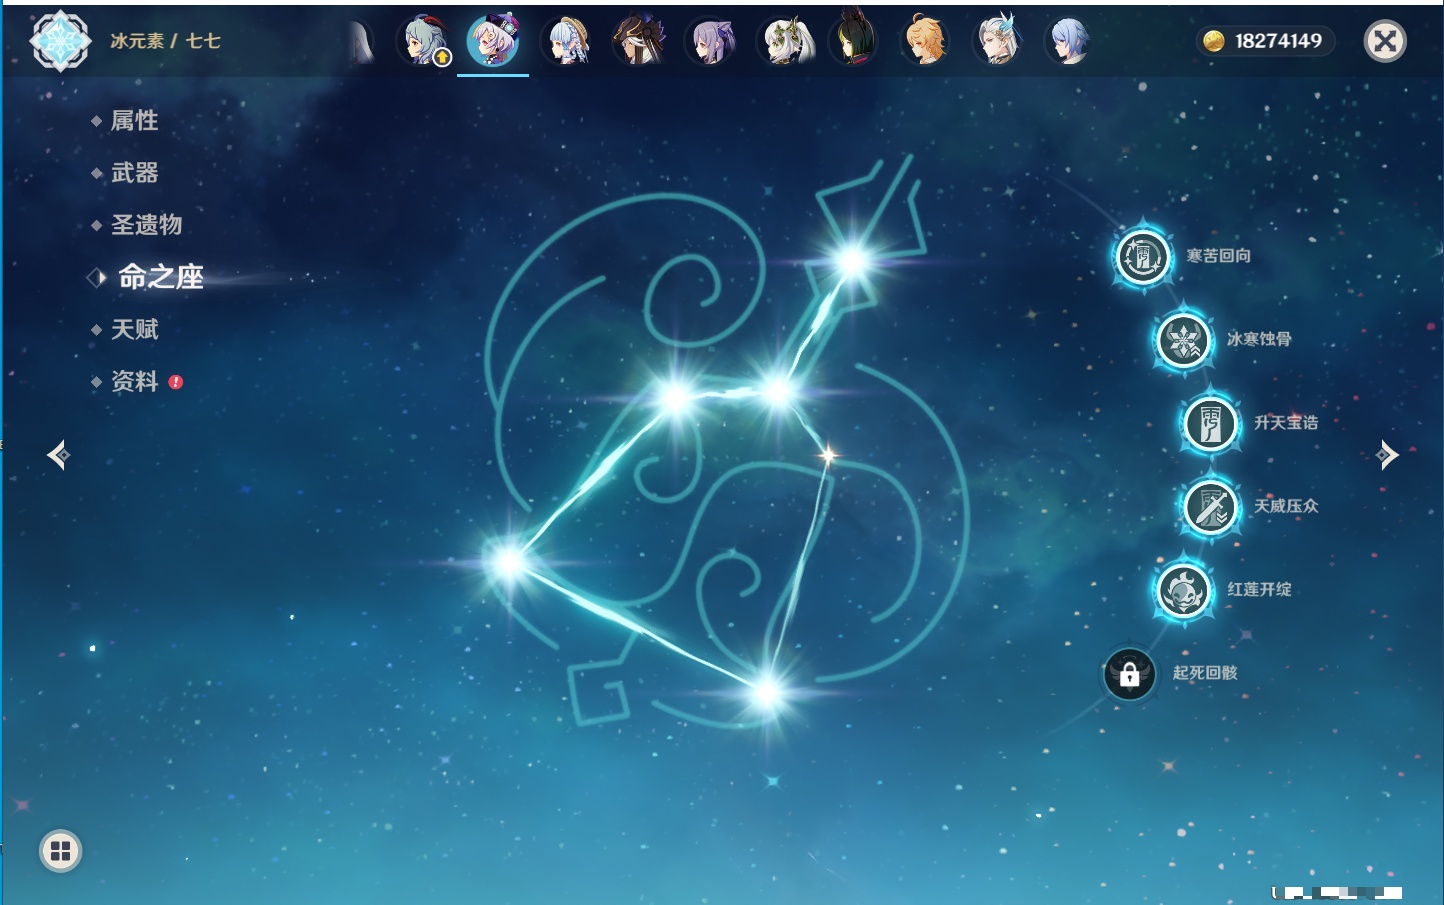Click the Cryo element emblem icon
The height and width of the screenshot is (905, 1444).
point(61,41)
